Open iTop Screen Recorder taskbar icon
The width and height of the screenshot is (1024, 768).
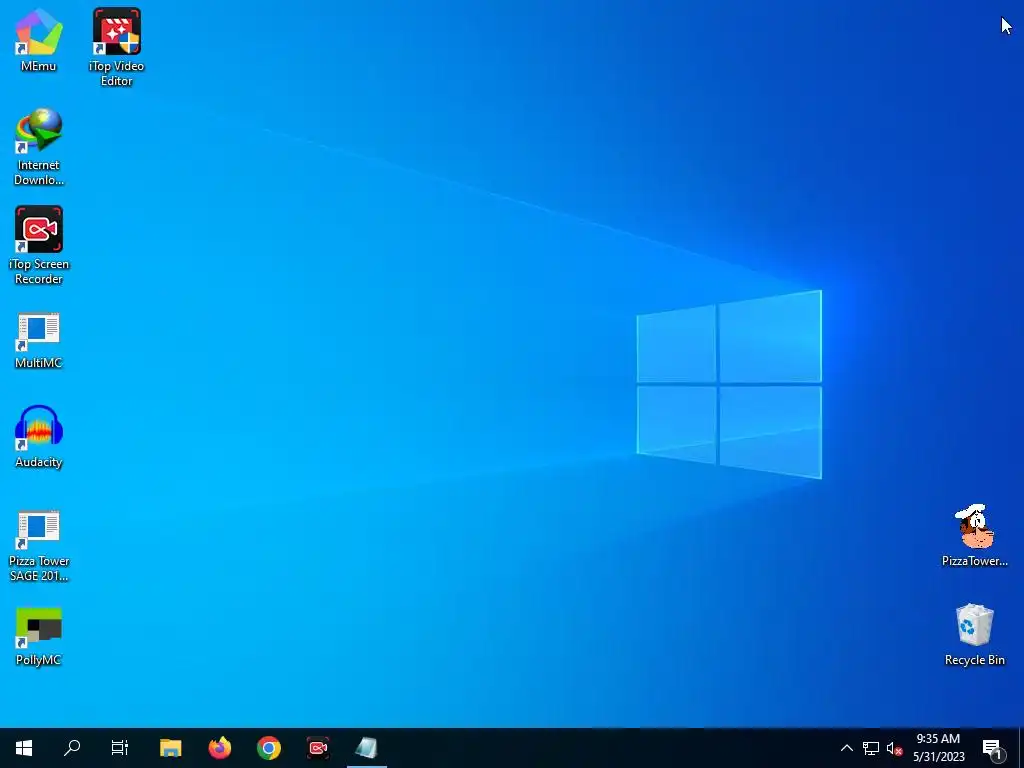click(318, 748)
